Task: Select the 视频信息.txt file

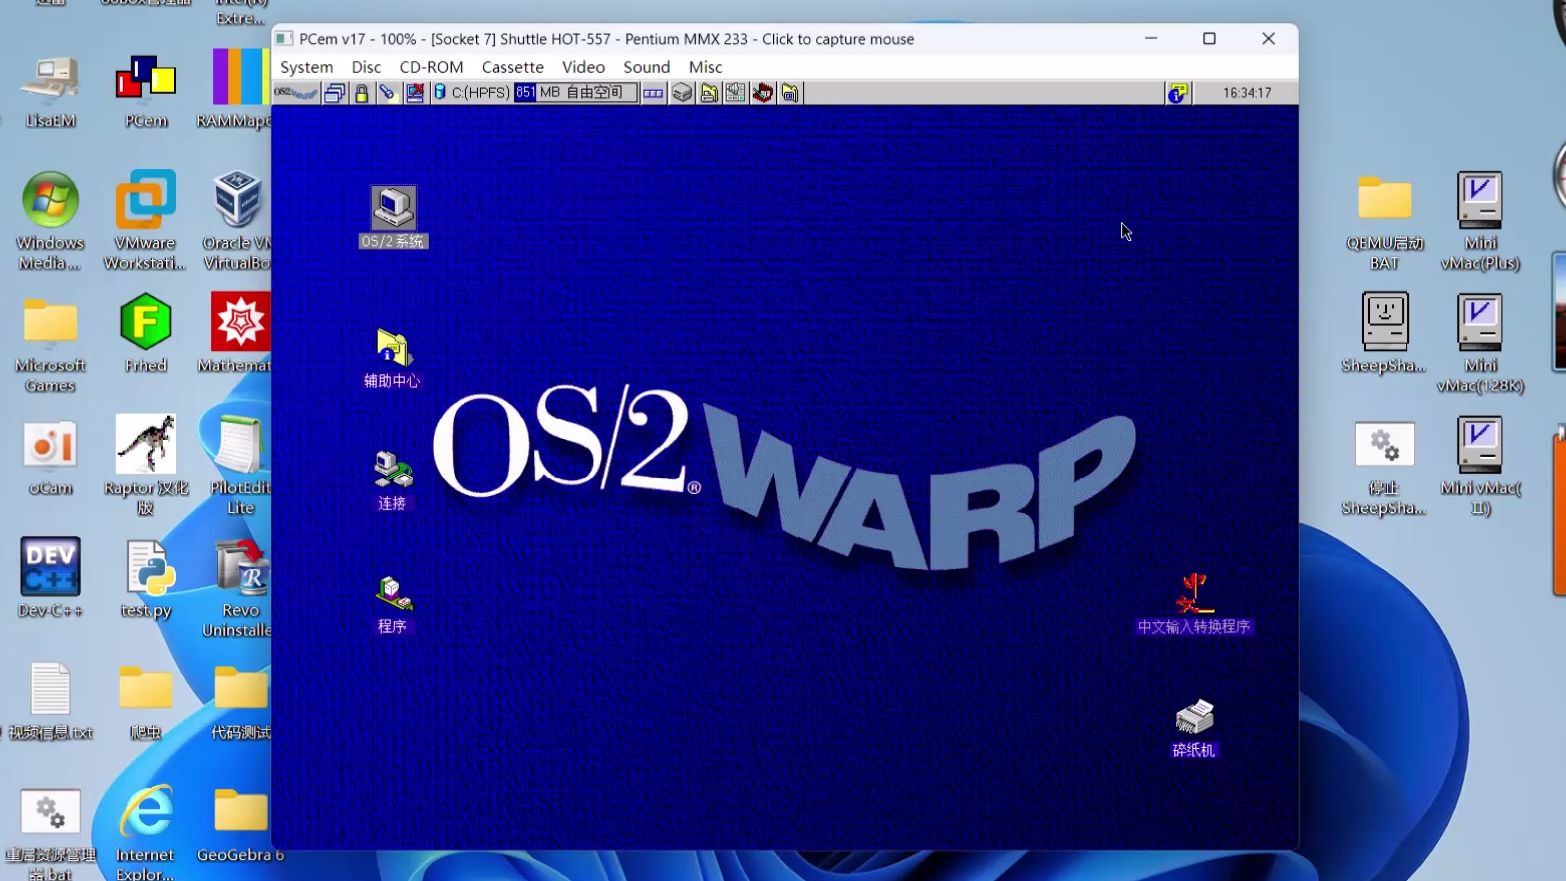Action: pos(50,702)
